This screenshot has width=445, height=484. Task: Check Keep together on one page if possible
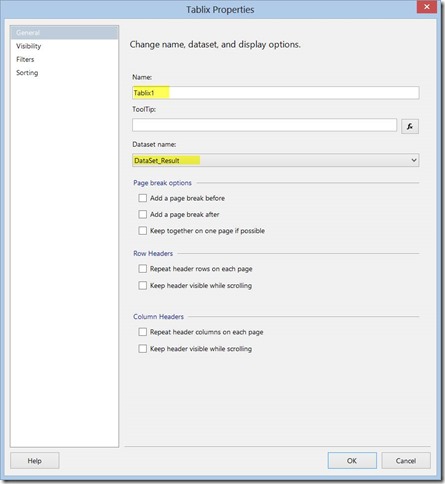click(143, 231)
